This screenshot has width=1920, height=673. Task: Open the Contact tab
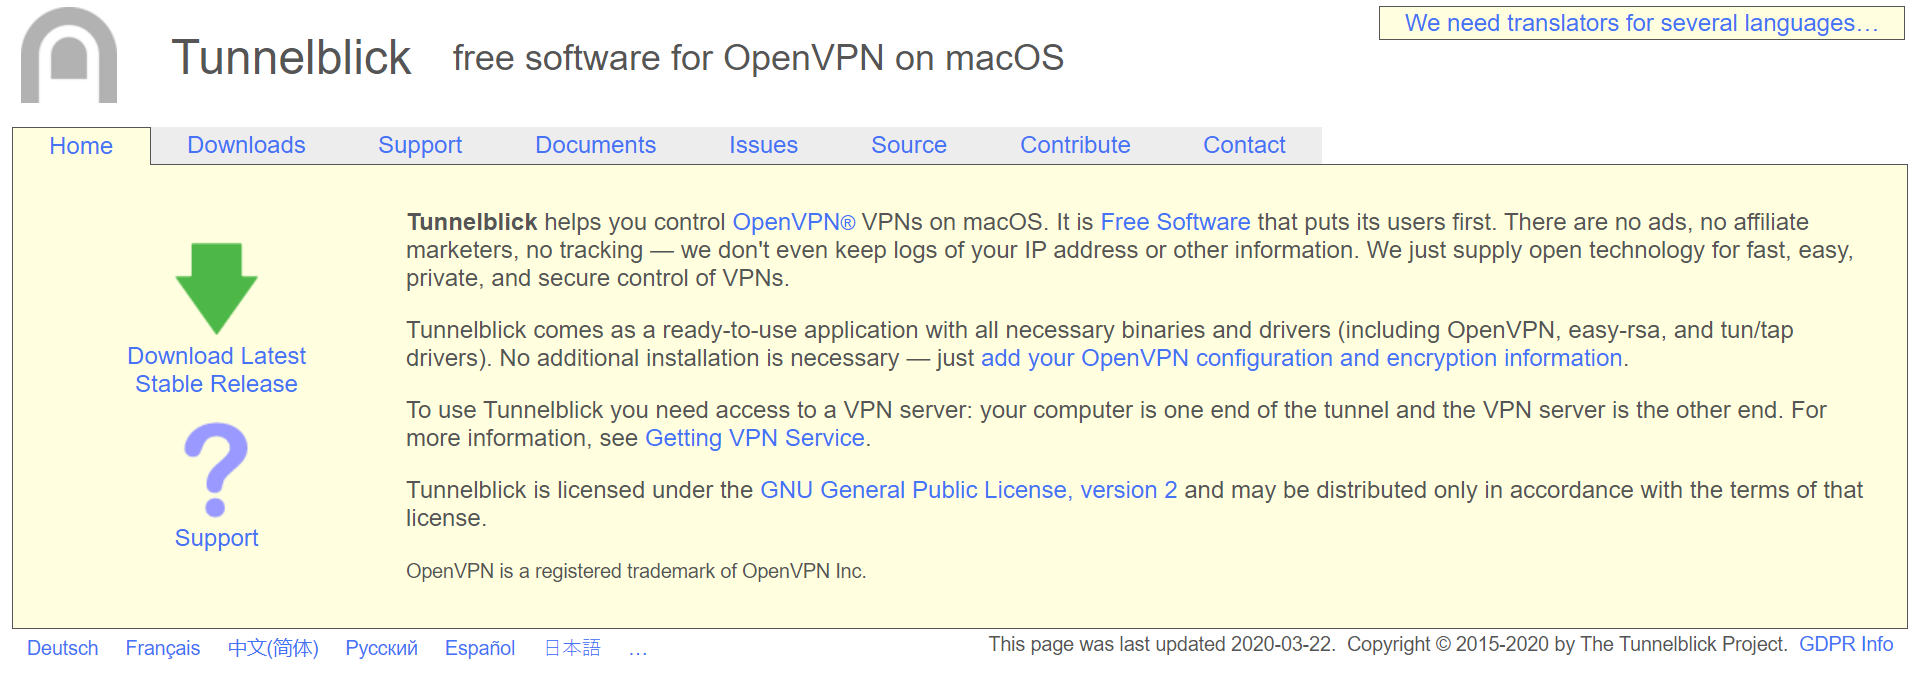pyautogui.click(x=1244, y=145)
